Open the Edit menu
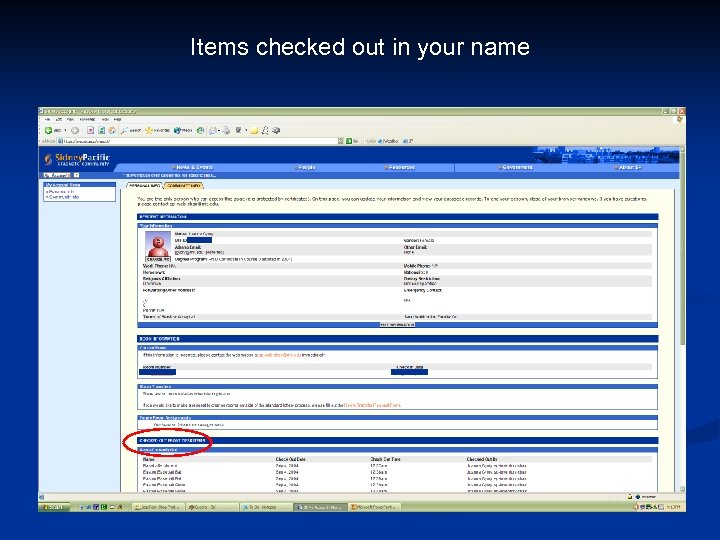Screen dimensions: 720x540 click(x=59, y=119)
